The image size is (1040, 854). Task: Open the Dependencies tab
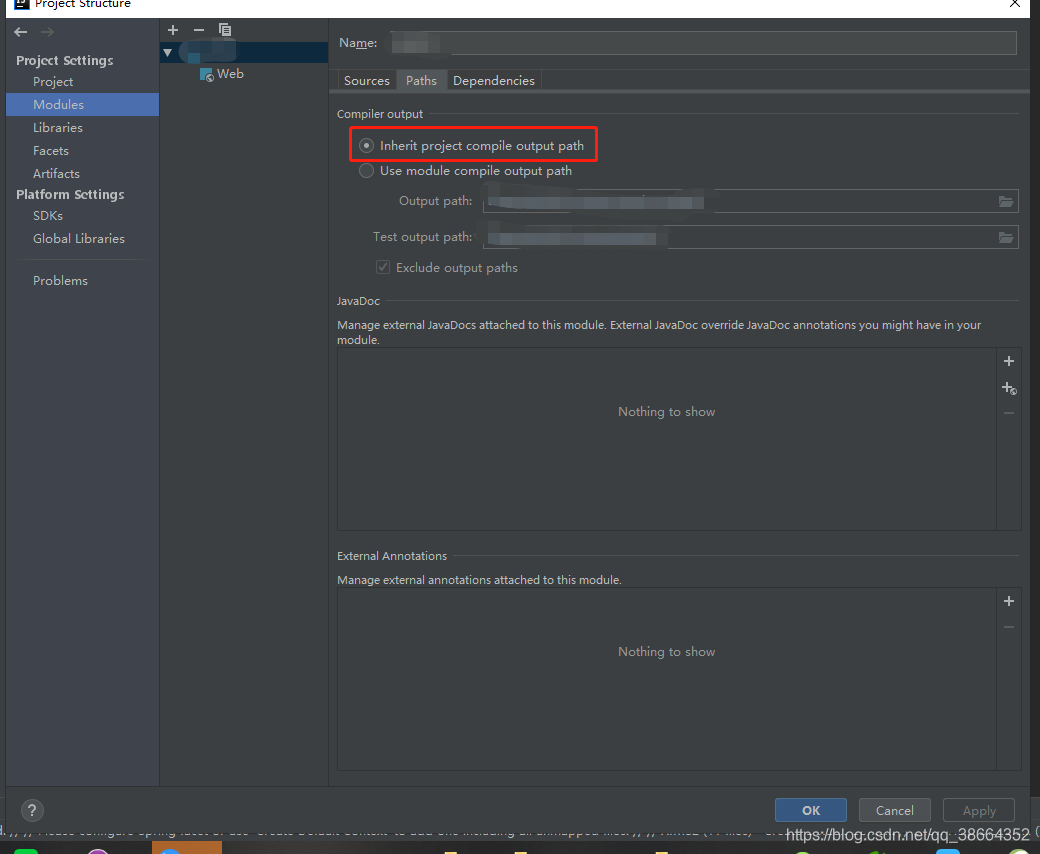pos(493,81)
